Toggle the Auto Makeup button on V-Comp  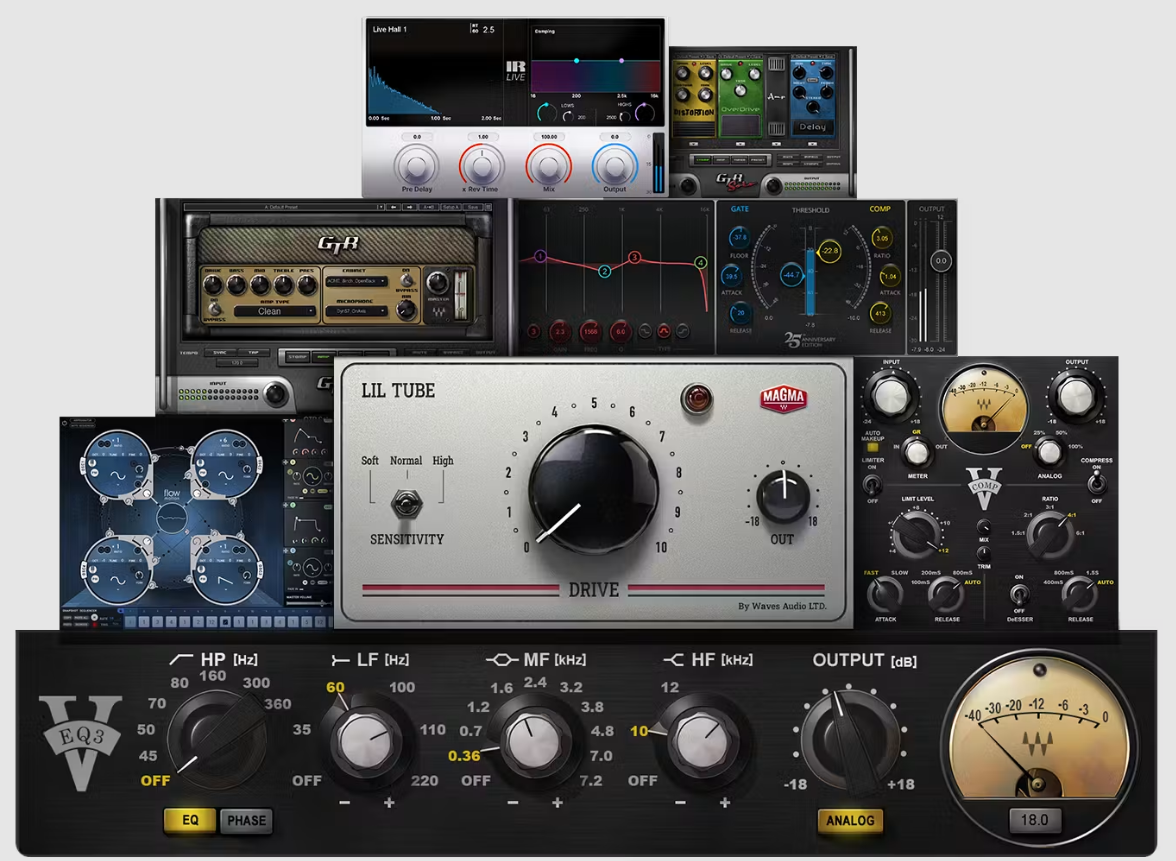(872, 447)
